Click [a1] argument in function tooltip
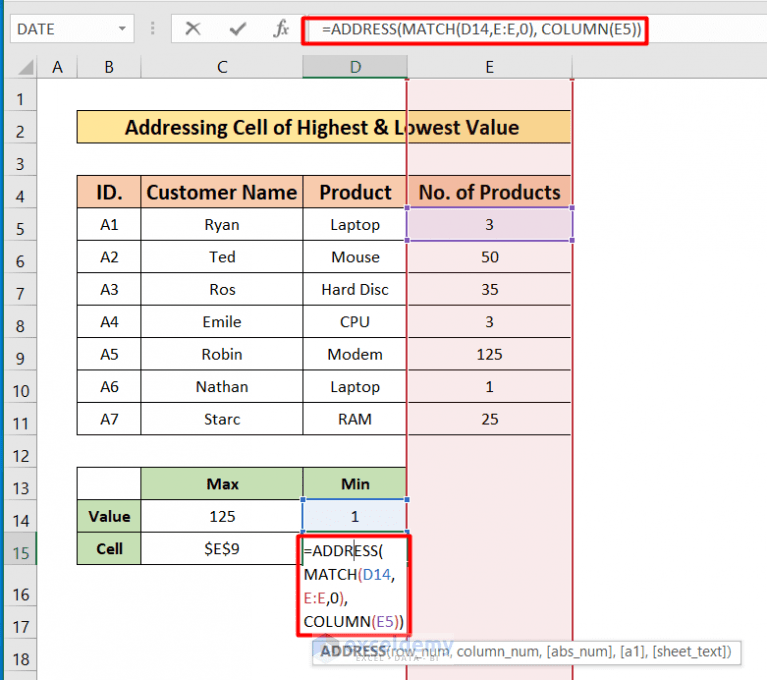The width and height of the screenshot is (767, 680). coord(633,652)
